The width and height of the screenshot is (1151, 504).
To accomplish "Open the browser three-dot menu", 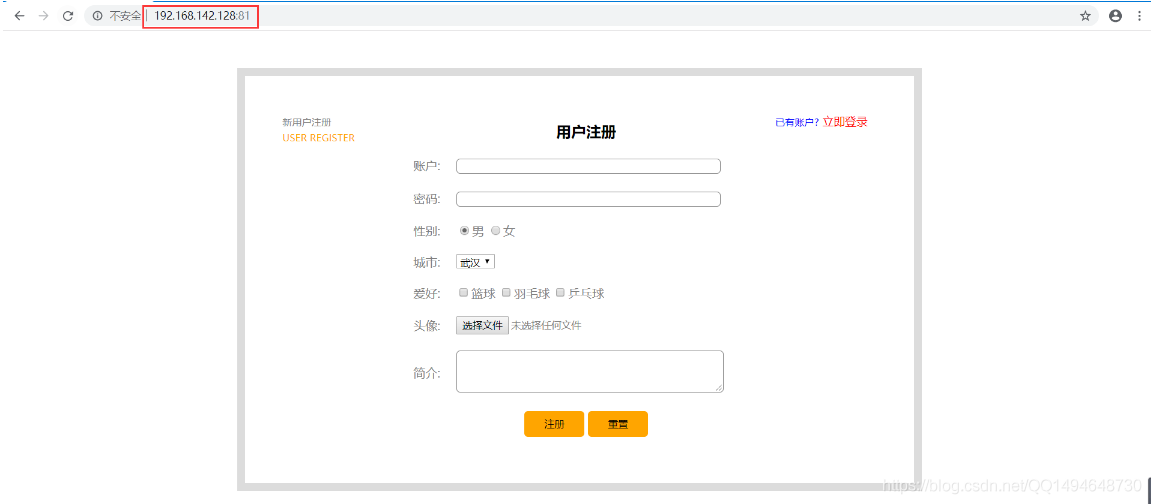I will pyautogui.click(x=1137, y=16).
